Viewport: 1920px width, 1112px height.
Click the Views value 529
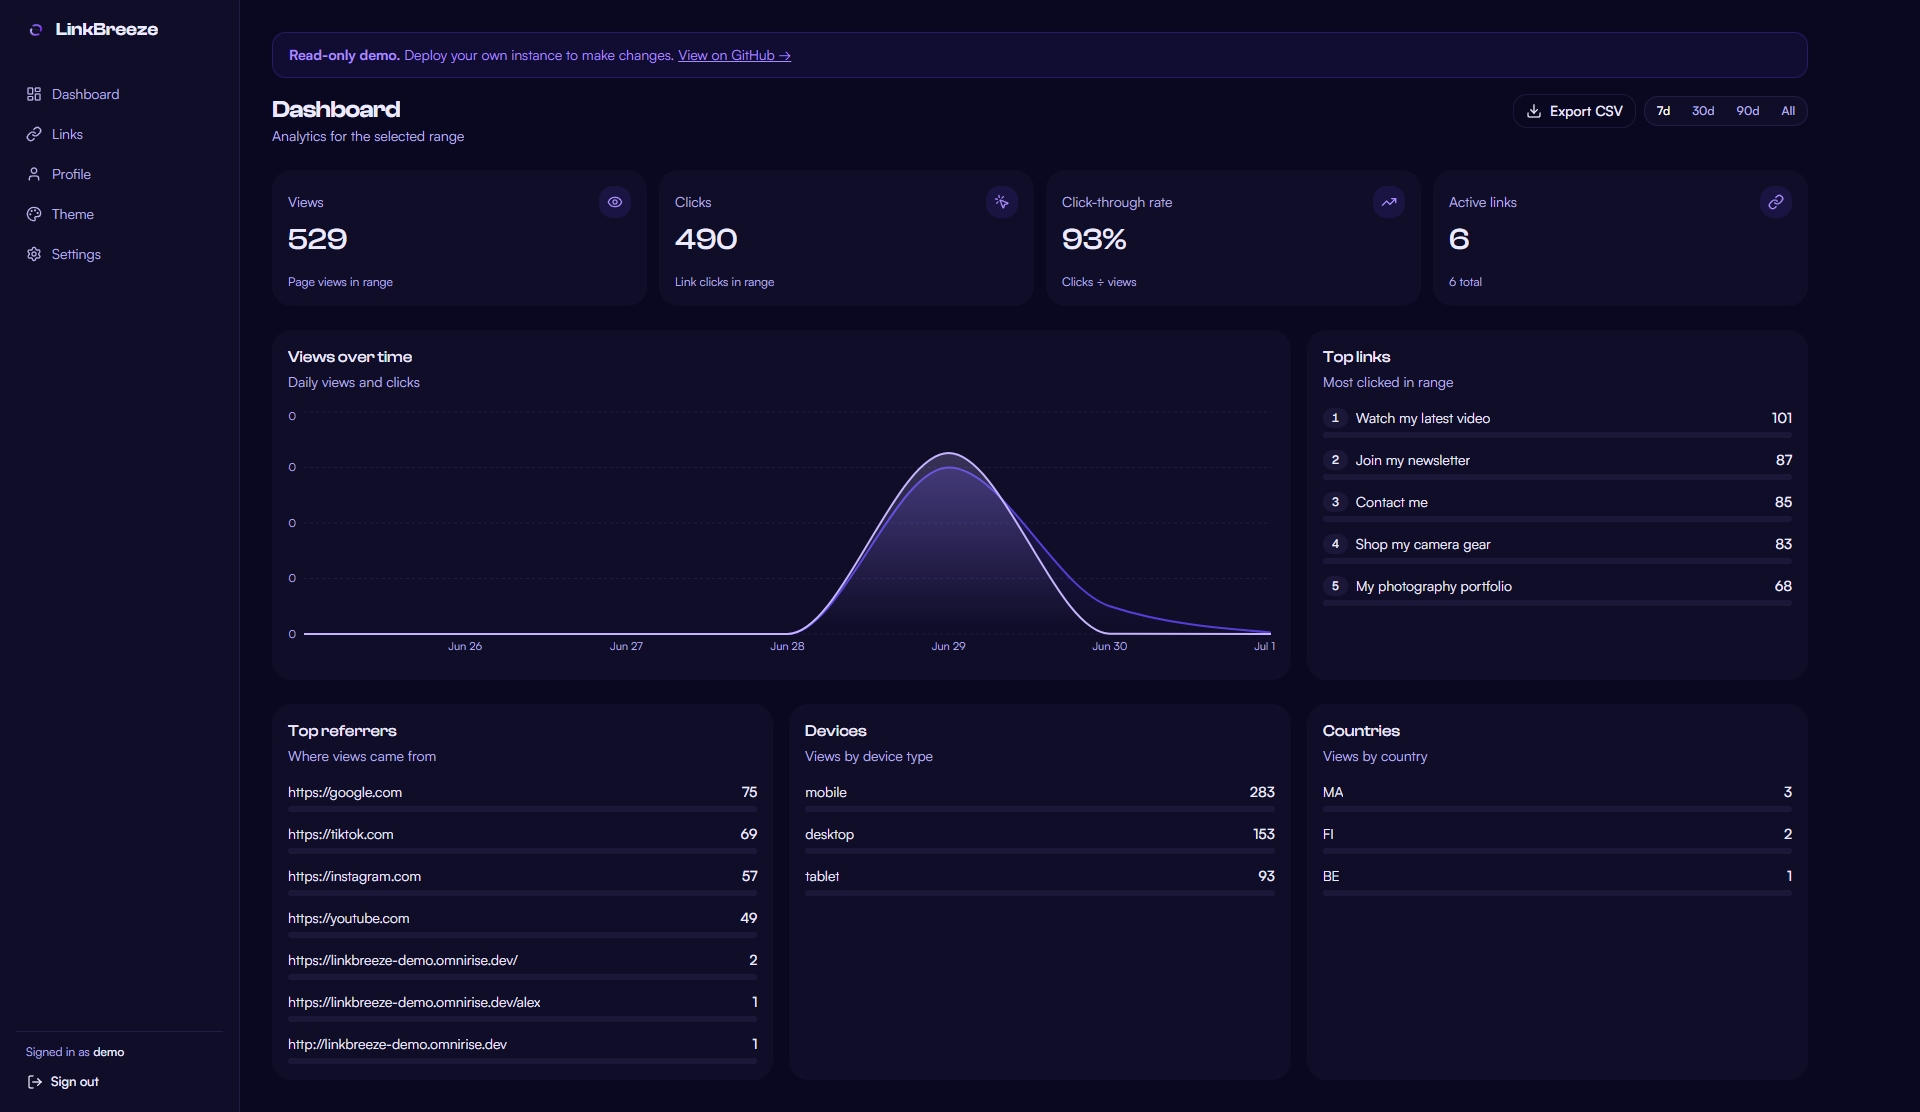point(317,239)
